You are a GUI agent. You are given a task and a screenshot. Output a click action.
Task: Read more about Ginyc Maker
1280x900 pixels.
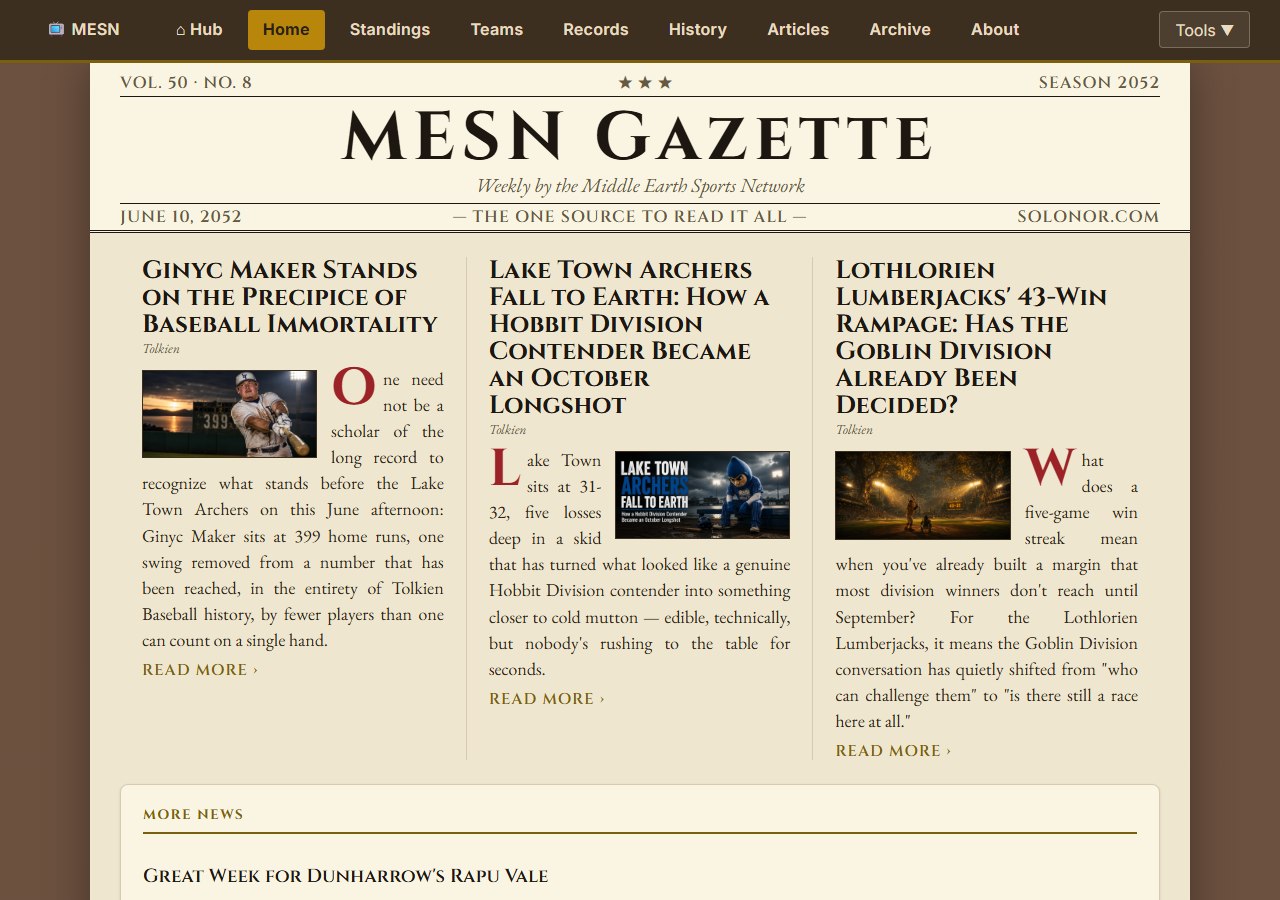(x=200, y=670)
